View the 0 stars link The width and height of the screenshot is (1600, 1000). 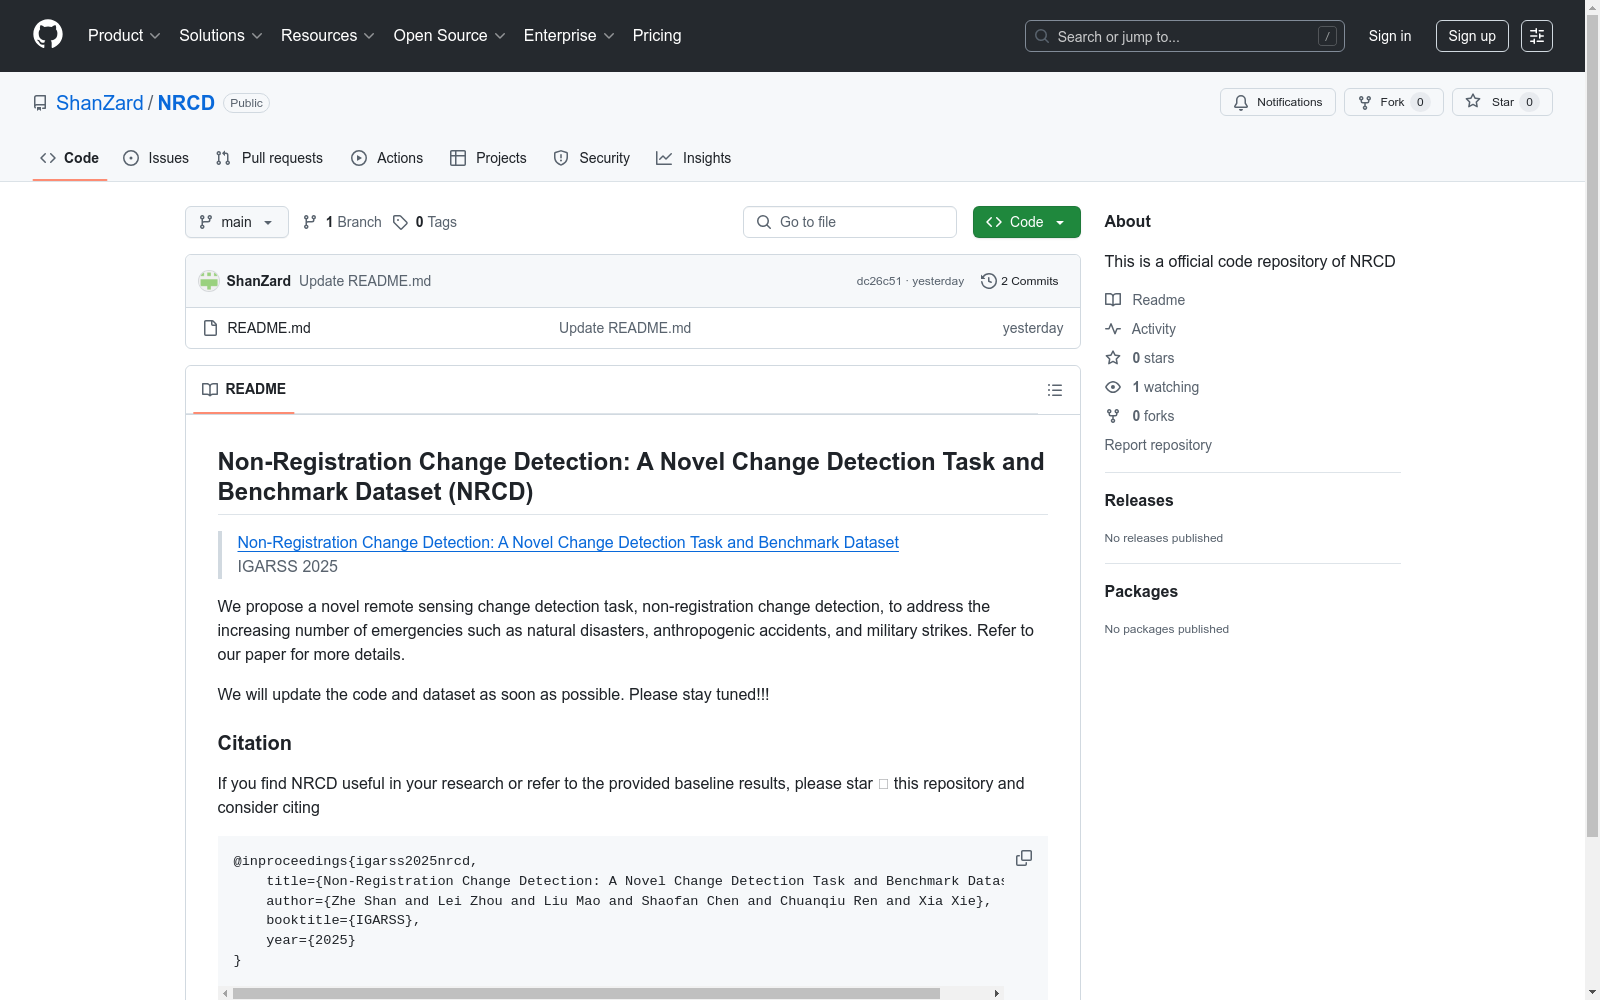point(1140,358)
